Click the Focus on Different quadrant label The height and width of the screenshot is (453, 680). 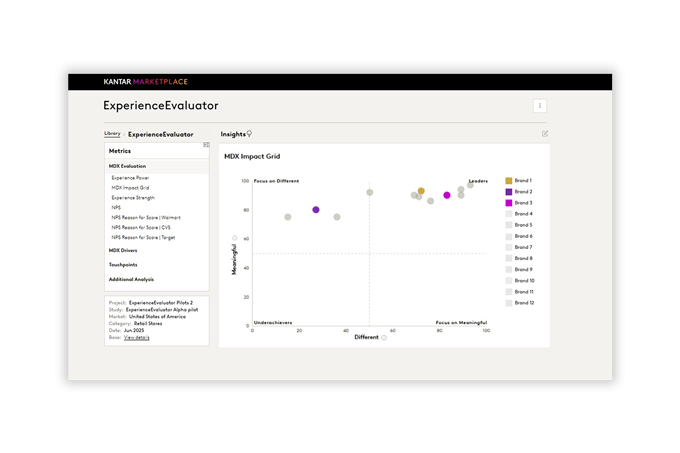(276, 181)
